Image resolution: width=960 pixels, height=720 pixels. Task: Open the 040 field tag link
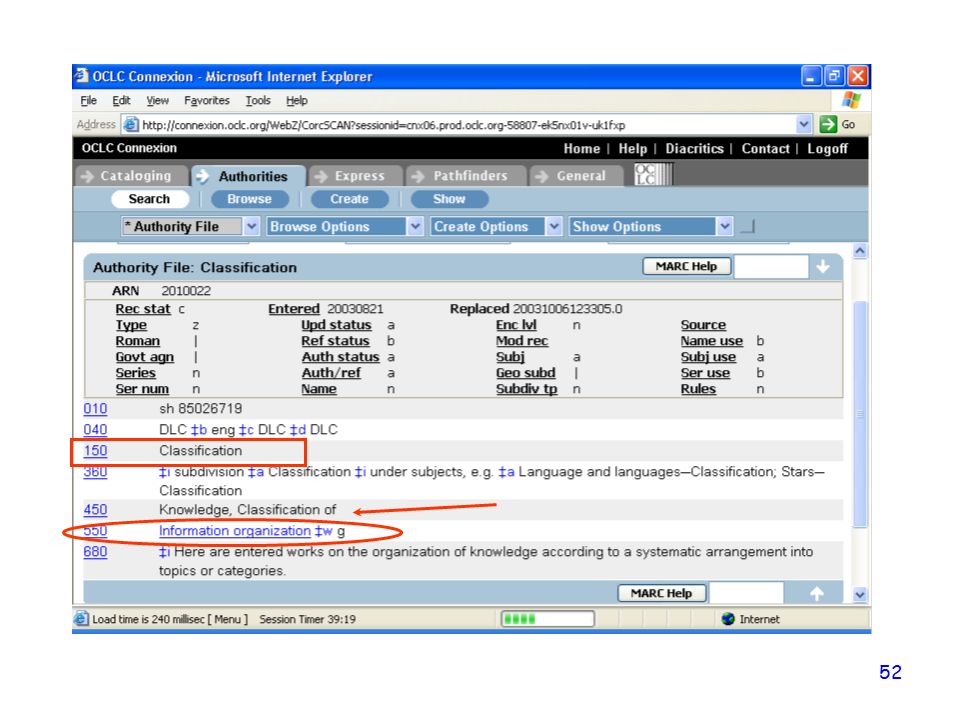pyautogui.click(x=96, y=430)
